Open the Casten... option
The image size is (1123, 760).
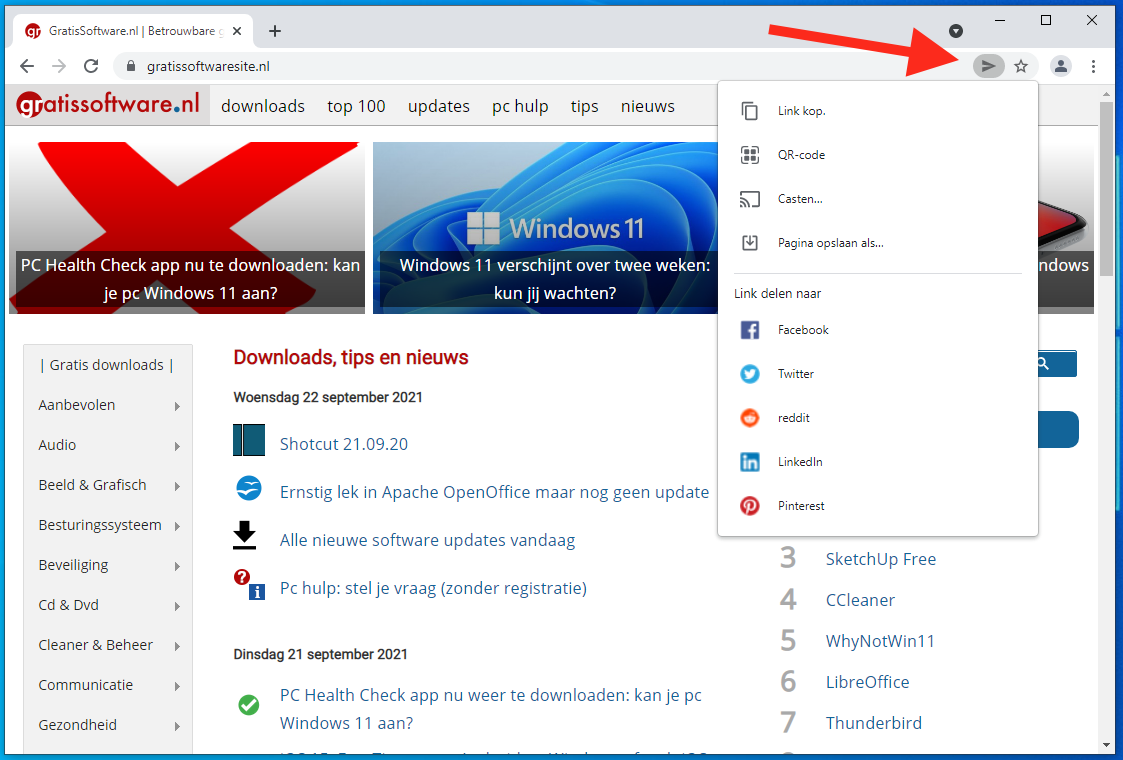(x=800, y=199)
